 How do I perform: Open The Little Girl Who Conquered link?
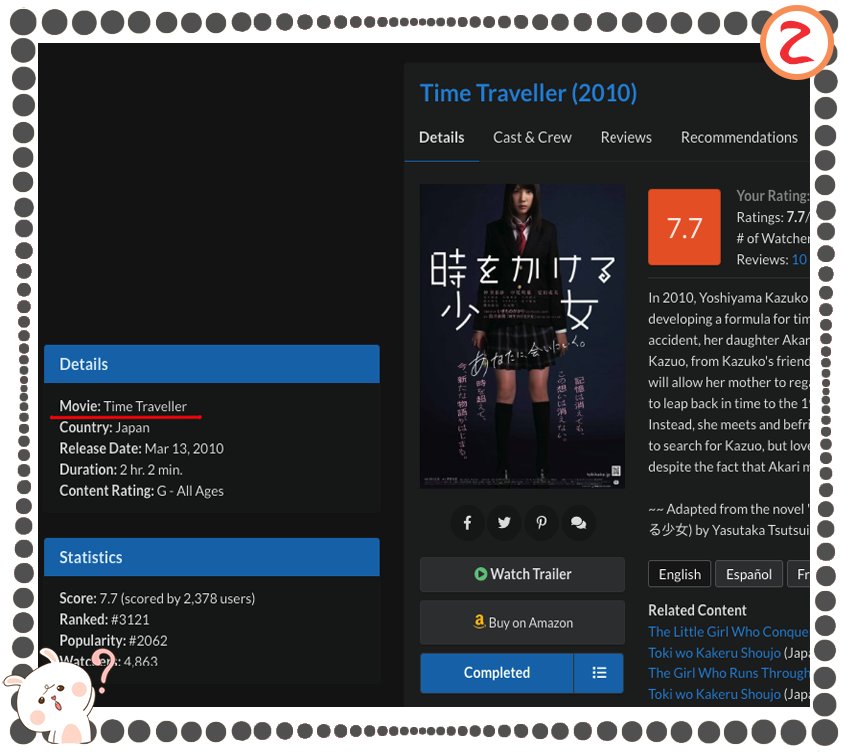728,632
